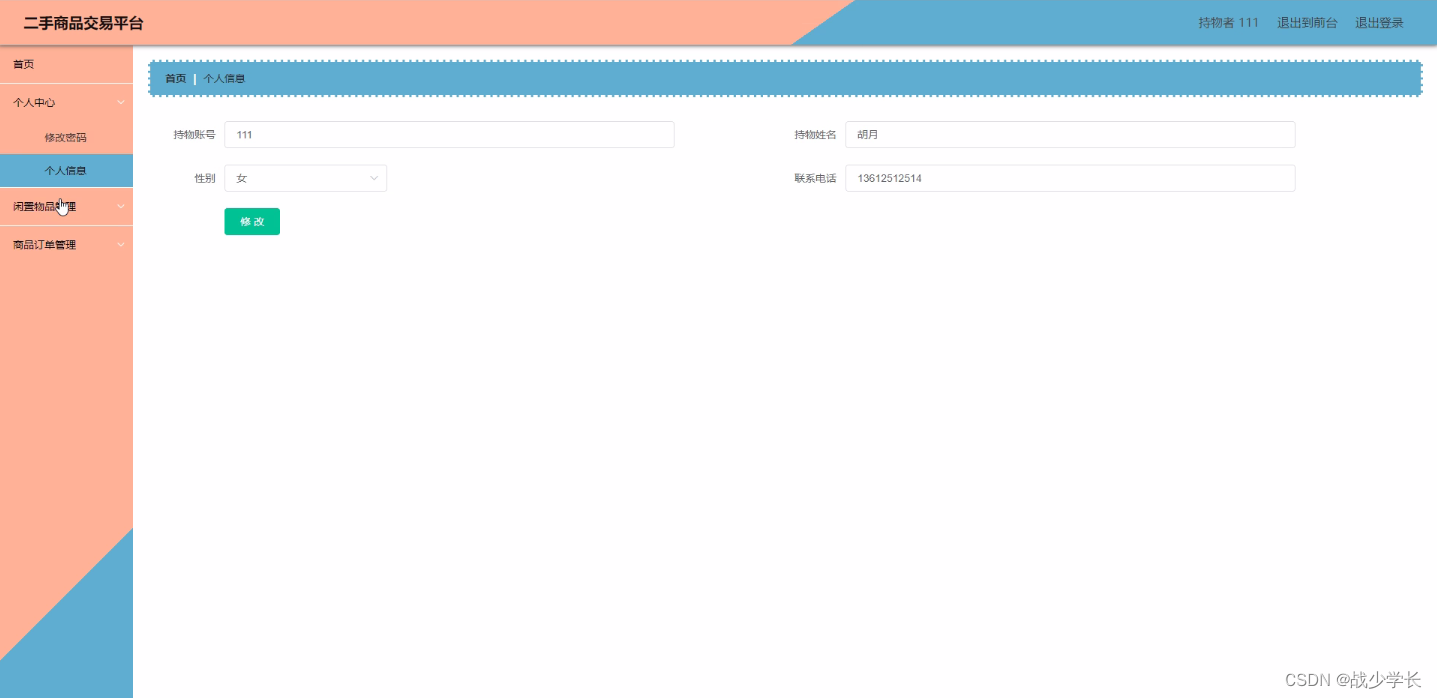This screenshot has height=698, width=1437.
Task: Click the 持物账号 field label
Action: click(x=194, y=134)
